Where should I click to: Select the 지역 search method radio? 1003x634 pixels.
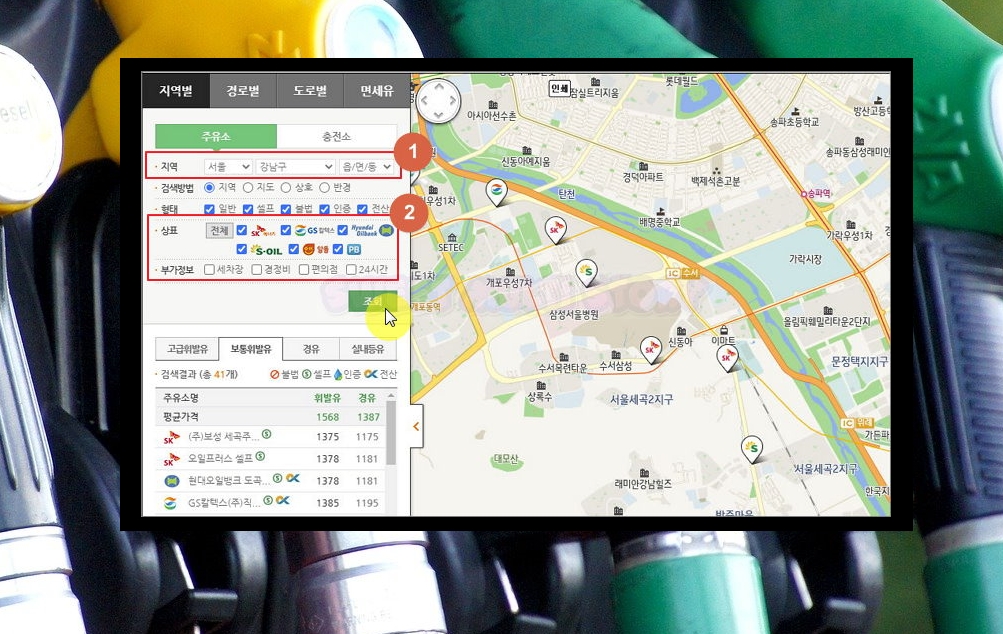[209, 187]
